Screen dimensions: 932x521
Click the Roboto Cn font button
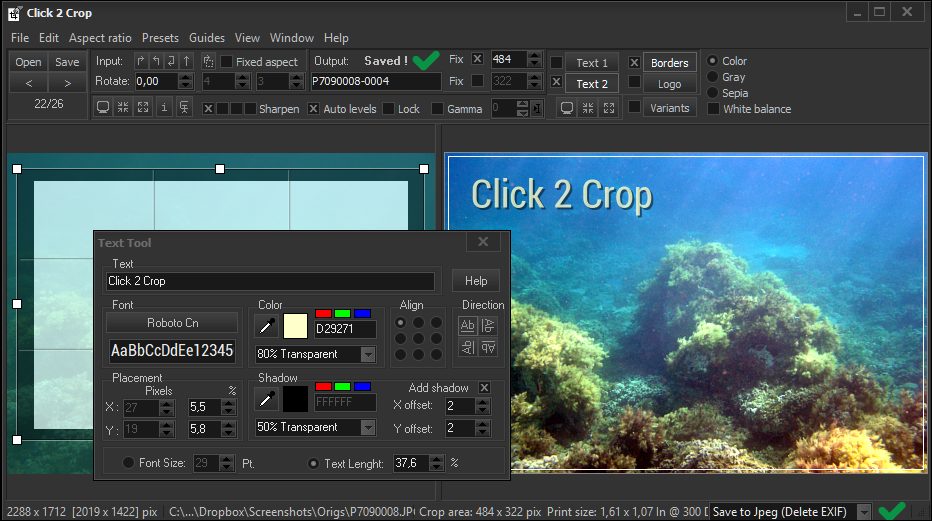(172, 323)
